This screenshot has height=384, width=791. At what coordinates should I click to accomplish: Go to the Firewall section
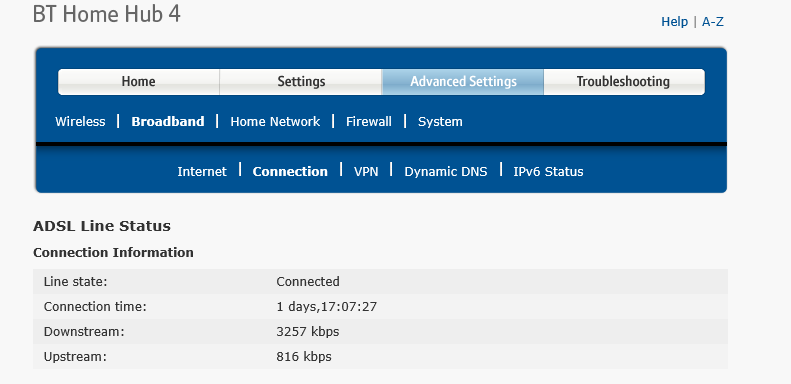click(x=369, y=122)
